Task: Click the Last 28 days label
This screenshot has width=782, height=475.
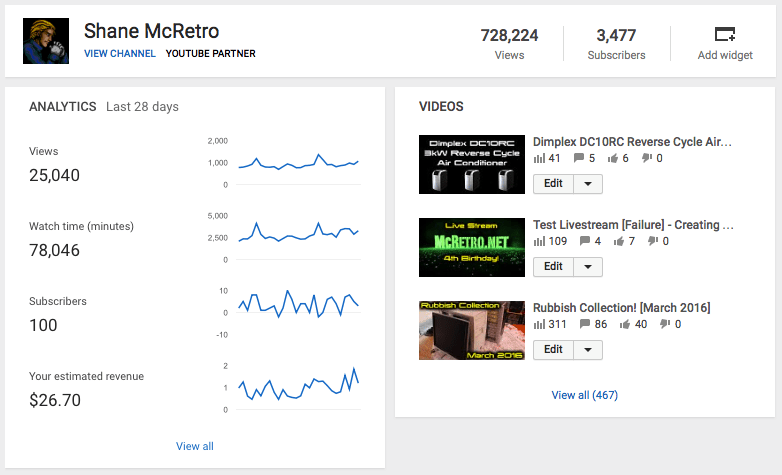Action: point(142,107)
